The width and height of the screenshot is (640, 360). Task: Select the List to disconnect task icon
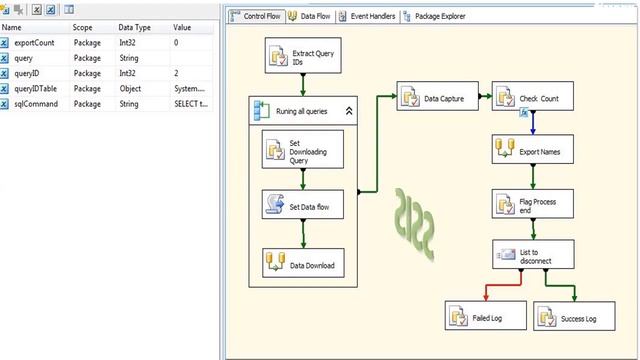click(x=506, y=255)
